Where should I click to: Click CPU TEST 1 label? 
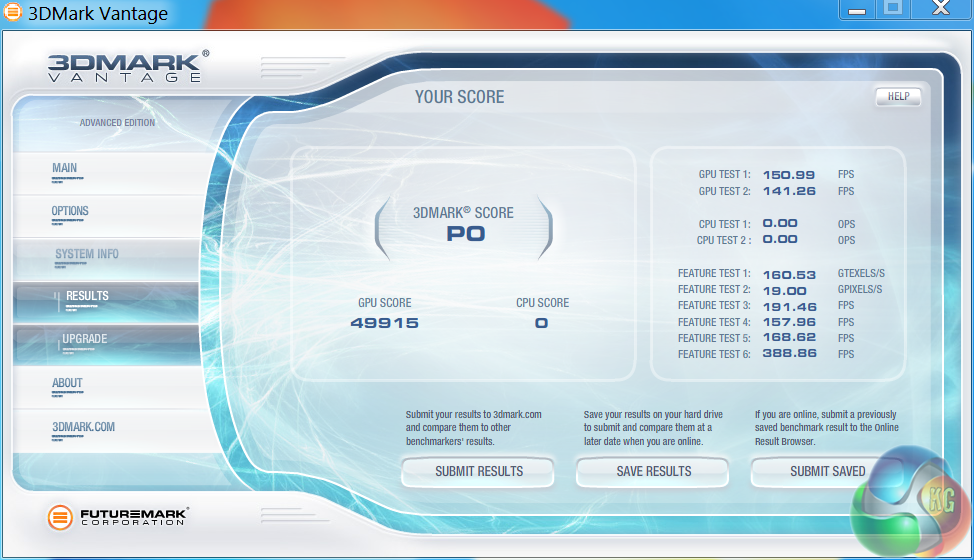tap(724, 224)
